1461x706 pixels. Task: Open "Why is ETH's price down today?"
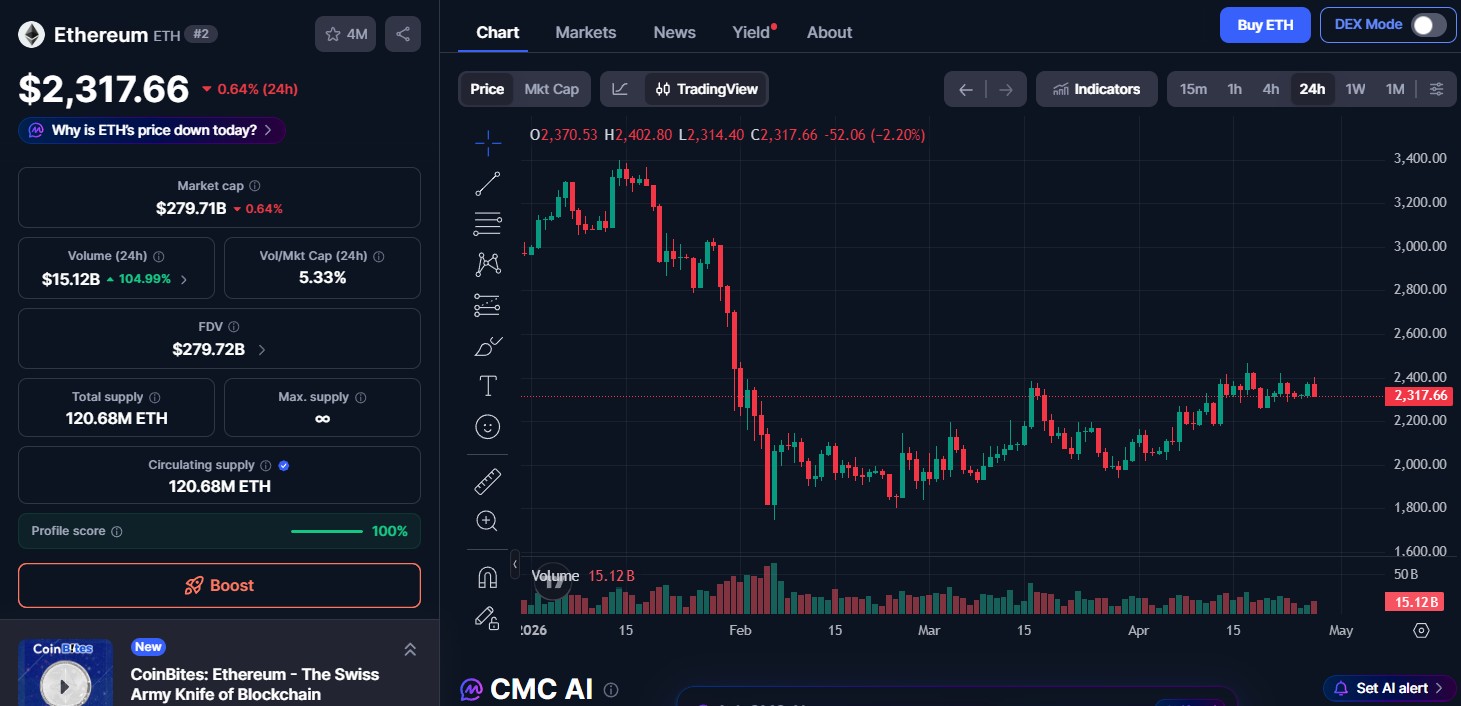pyautogui.click(x=151, y=130)
